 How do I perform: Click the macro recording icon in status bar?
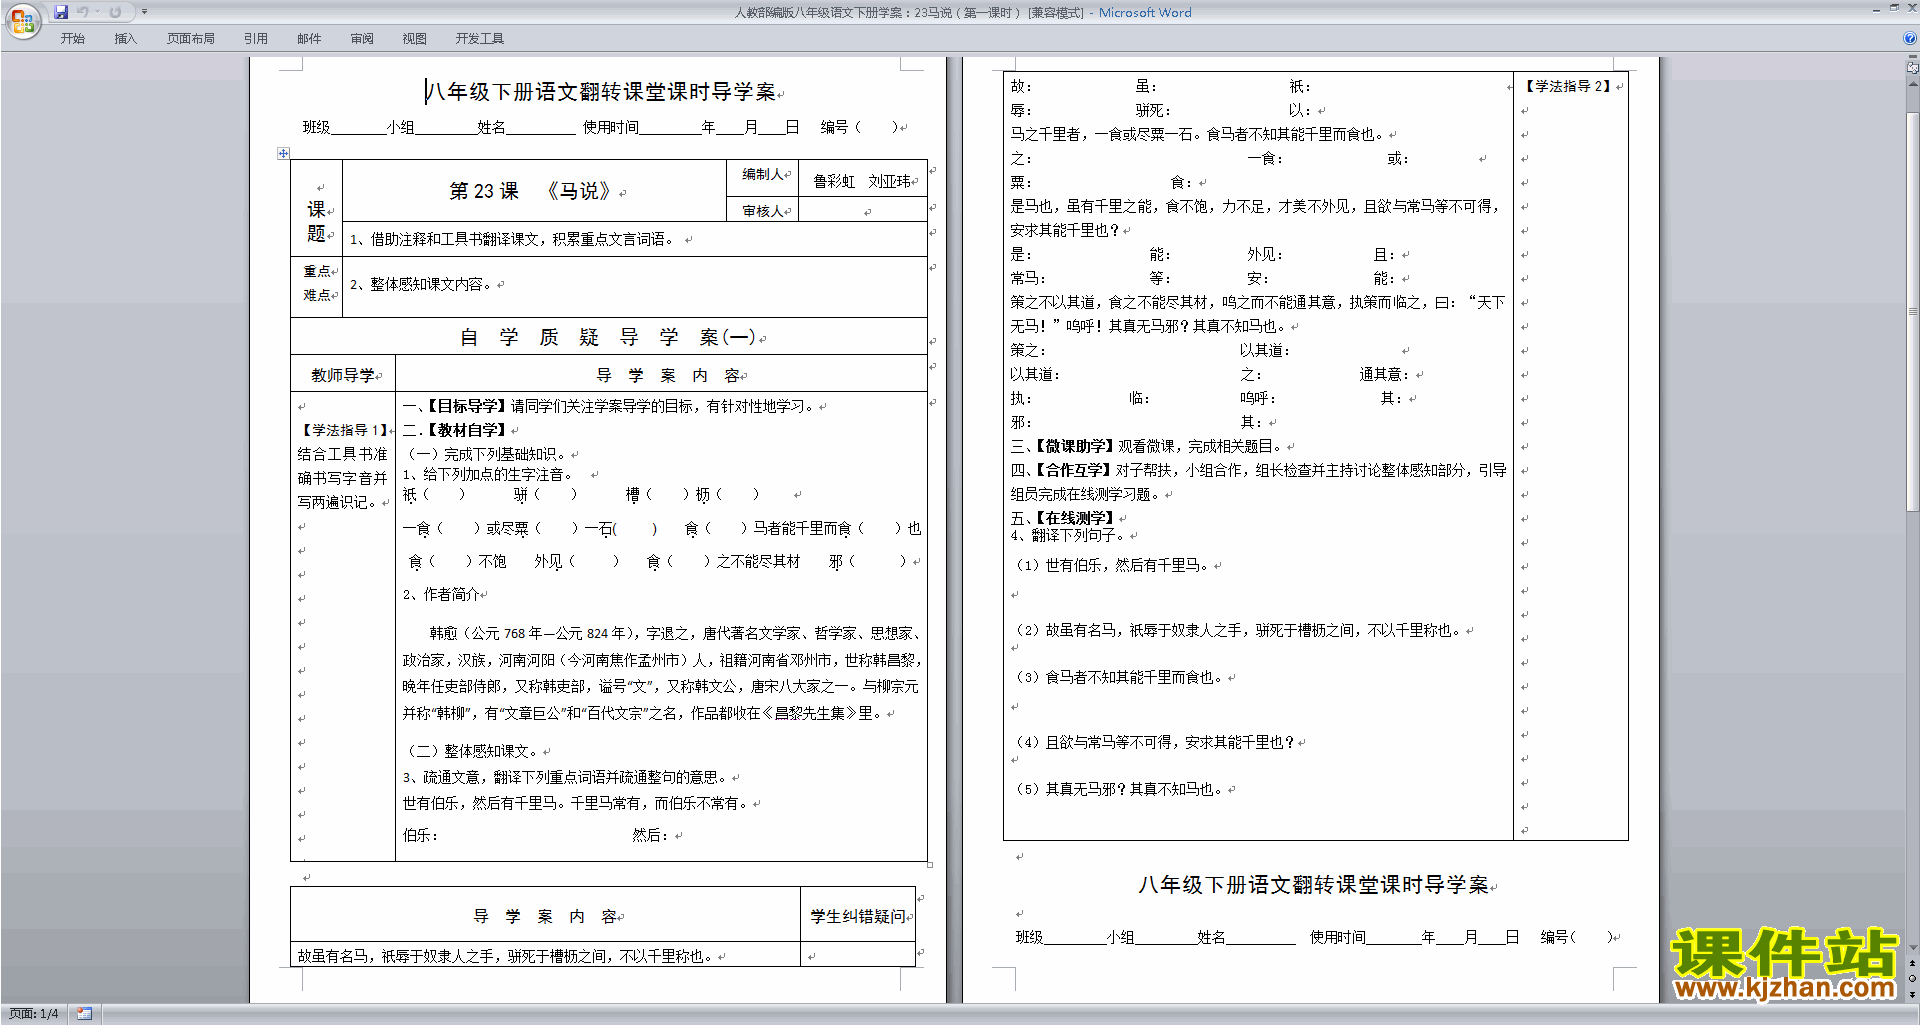(x=84, y=1014)
